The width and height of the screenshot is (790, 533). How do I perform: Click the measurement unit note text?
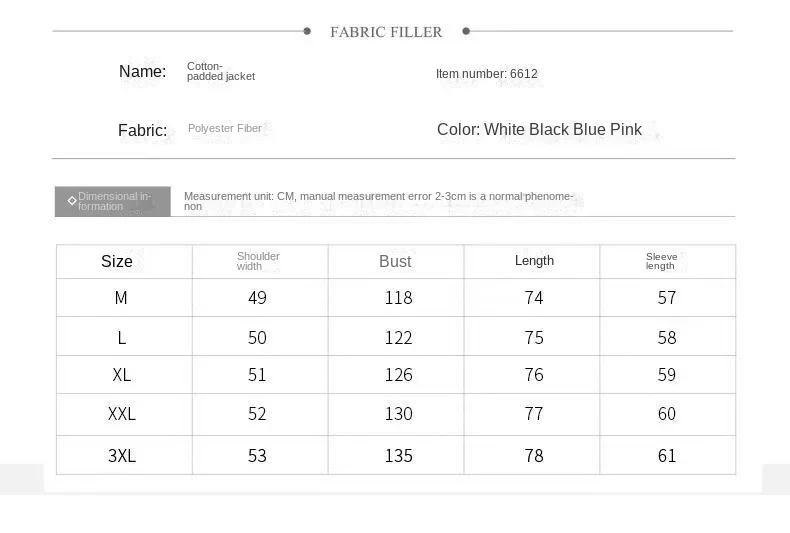click(x=378, y=201)
